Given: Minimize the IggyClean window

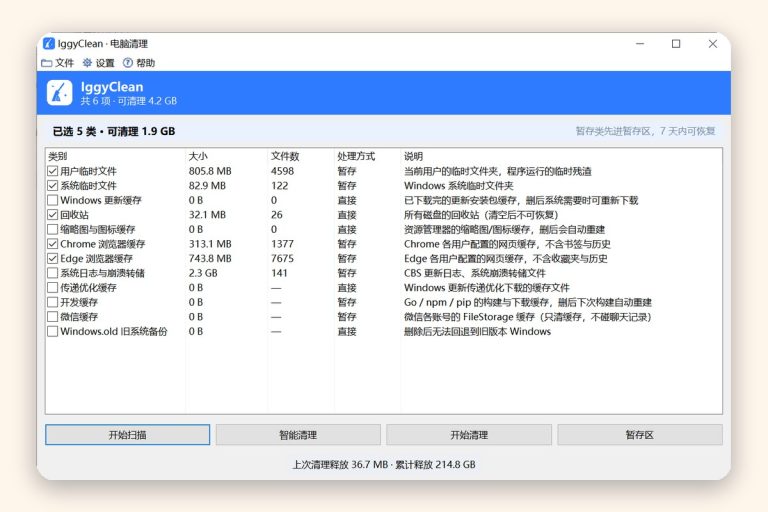Looking at the screenshot, I should [x=640, y=44].
